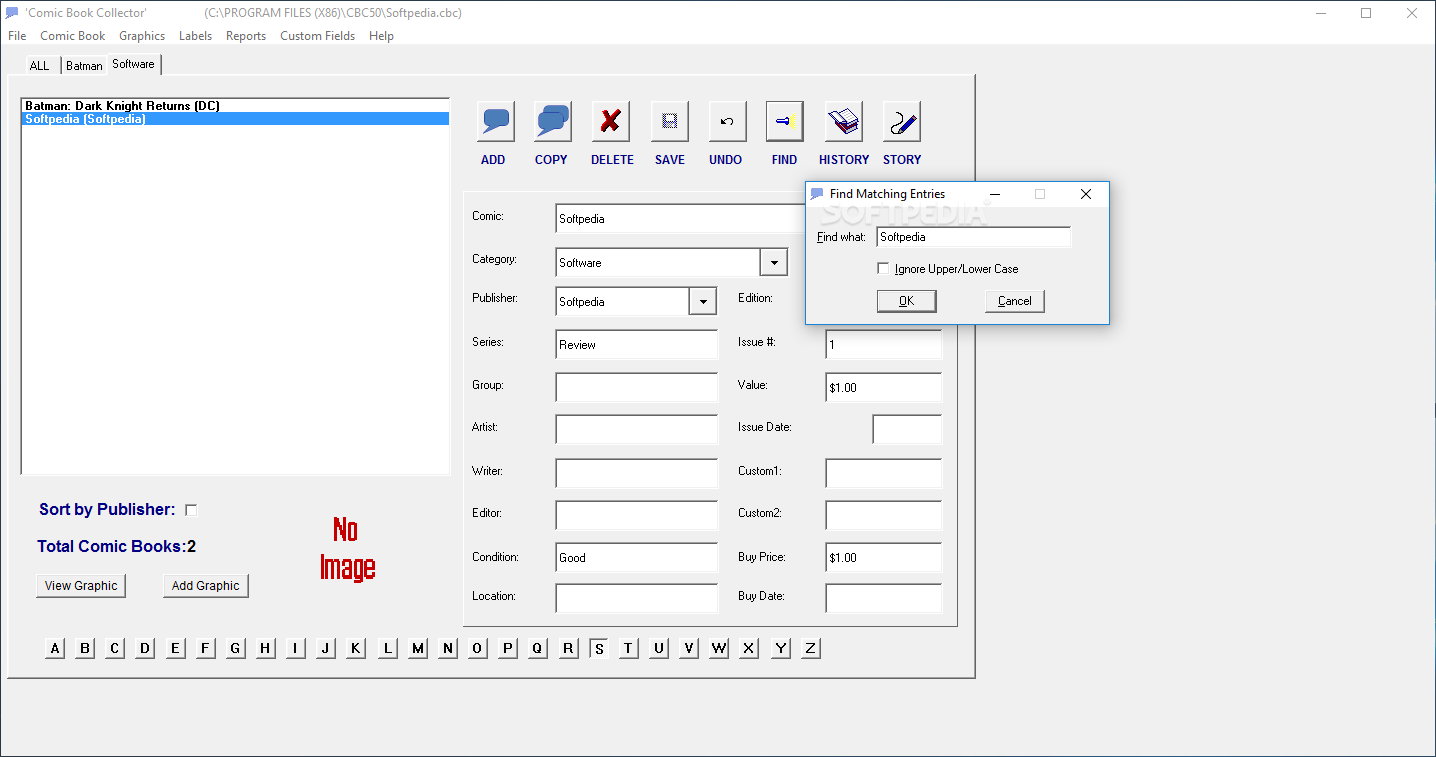Cancel the Find Matching Entries dialog

point(1015,301)
